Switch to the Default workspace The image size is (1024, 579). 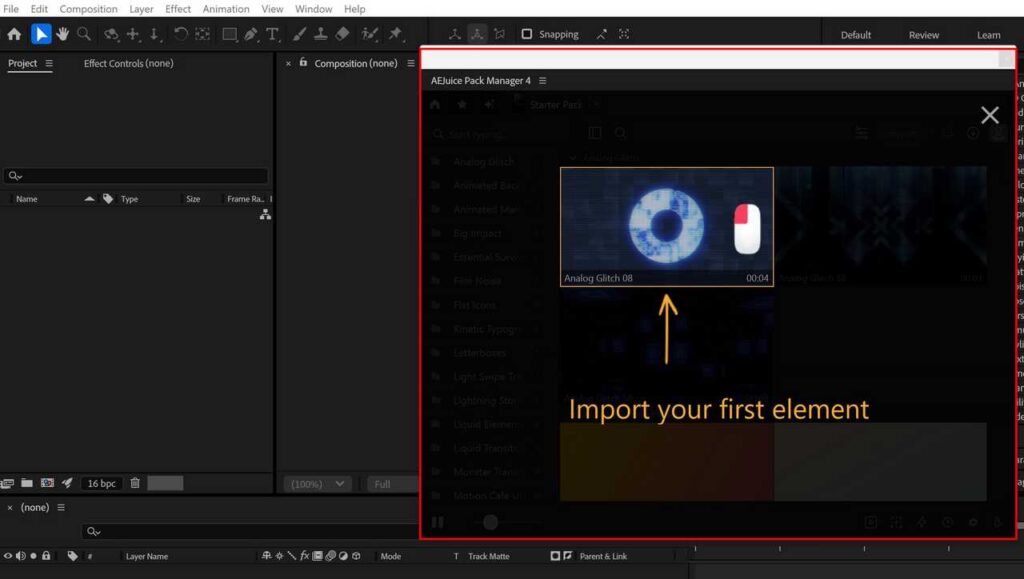pyautogui.click(x=856, y=35)
